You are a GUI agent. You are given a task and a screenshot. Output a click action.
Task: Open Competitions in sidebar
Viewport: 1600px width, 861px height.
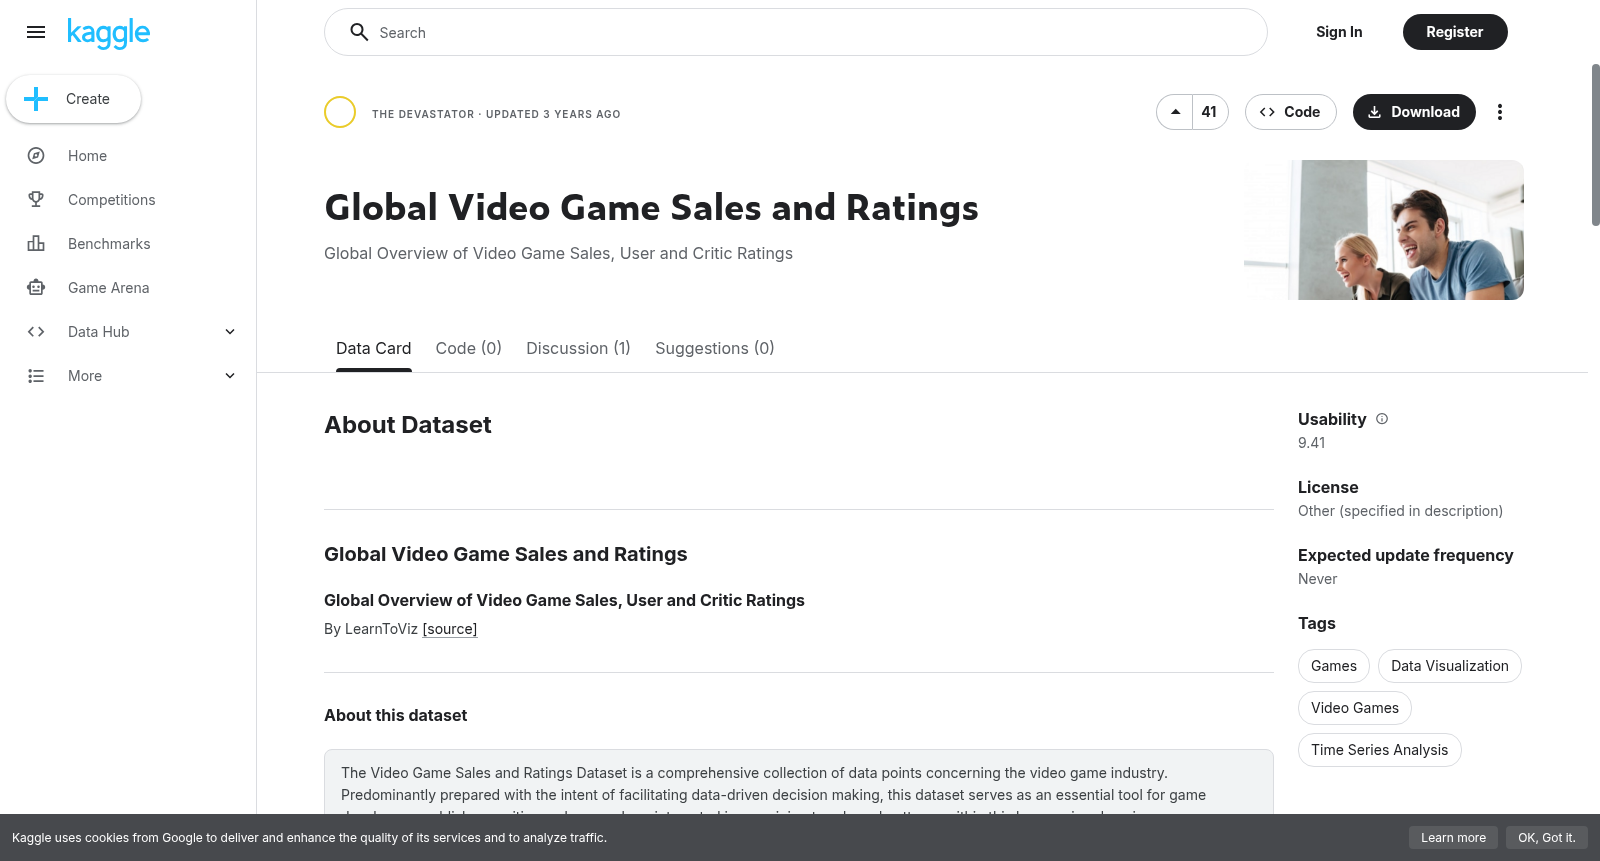[x=111, y=200]
